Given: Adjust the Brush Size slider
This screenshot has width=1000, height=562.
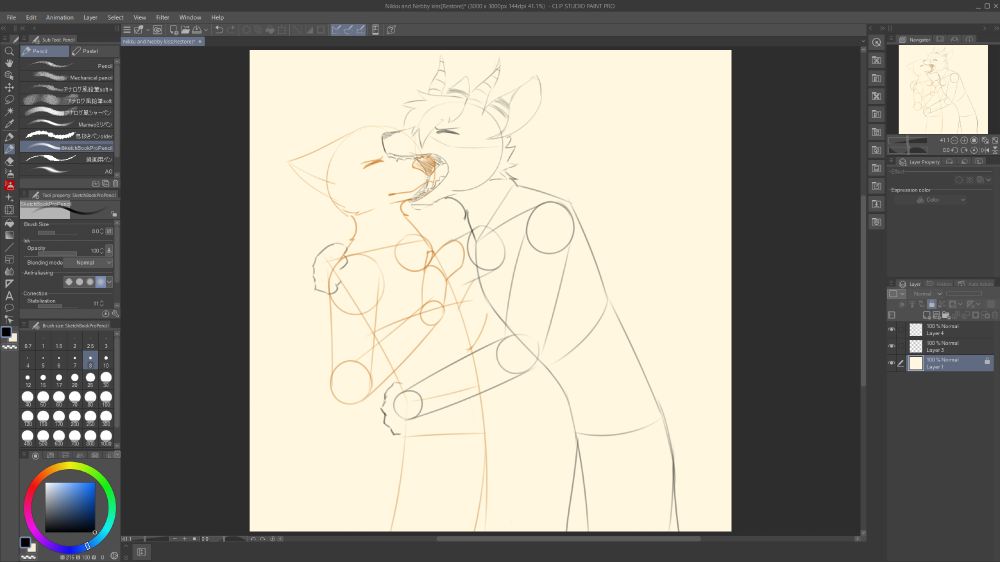Looking at the screenshot, I should pos(56,233).
